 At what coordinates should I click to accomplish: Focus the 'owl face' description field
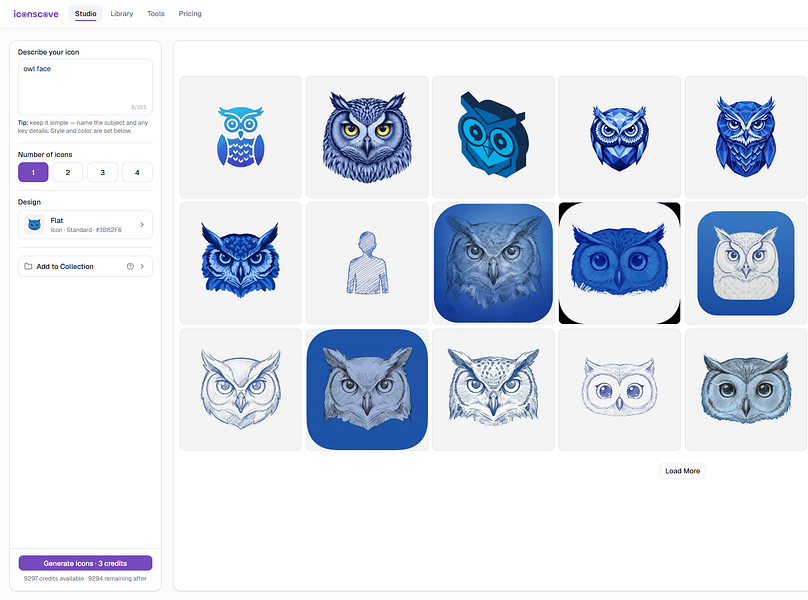tap(86, 87)
